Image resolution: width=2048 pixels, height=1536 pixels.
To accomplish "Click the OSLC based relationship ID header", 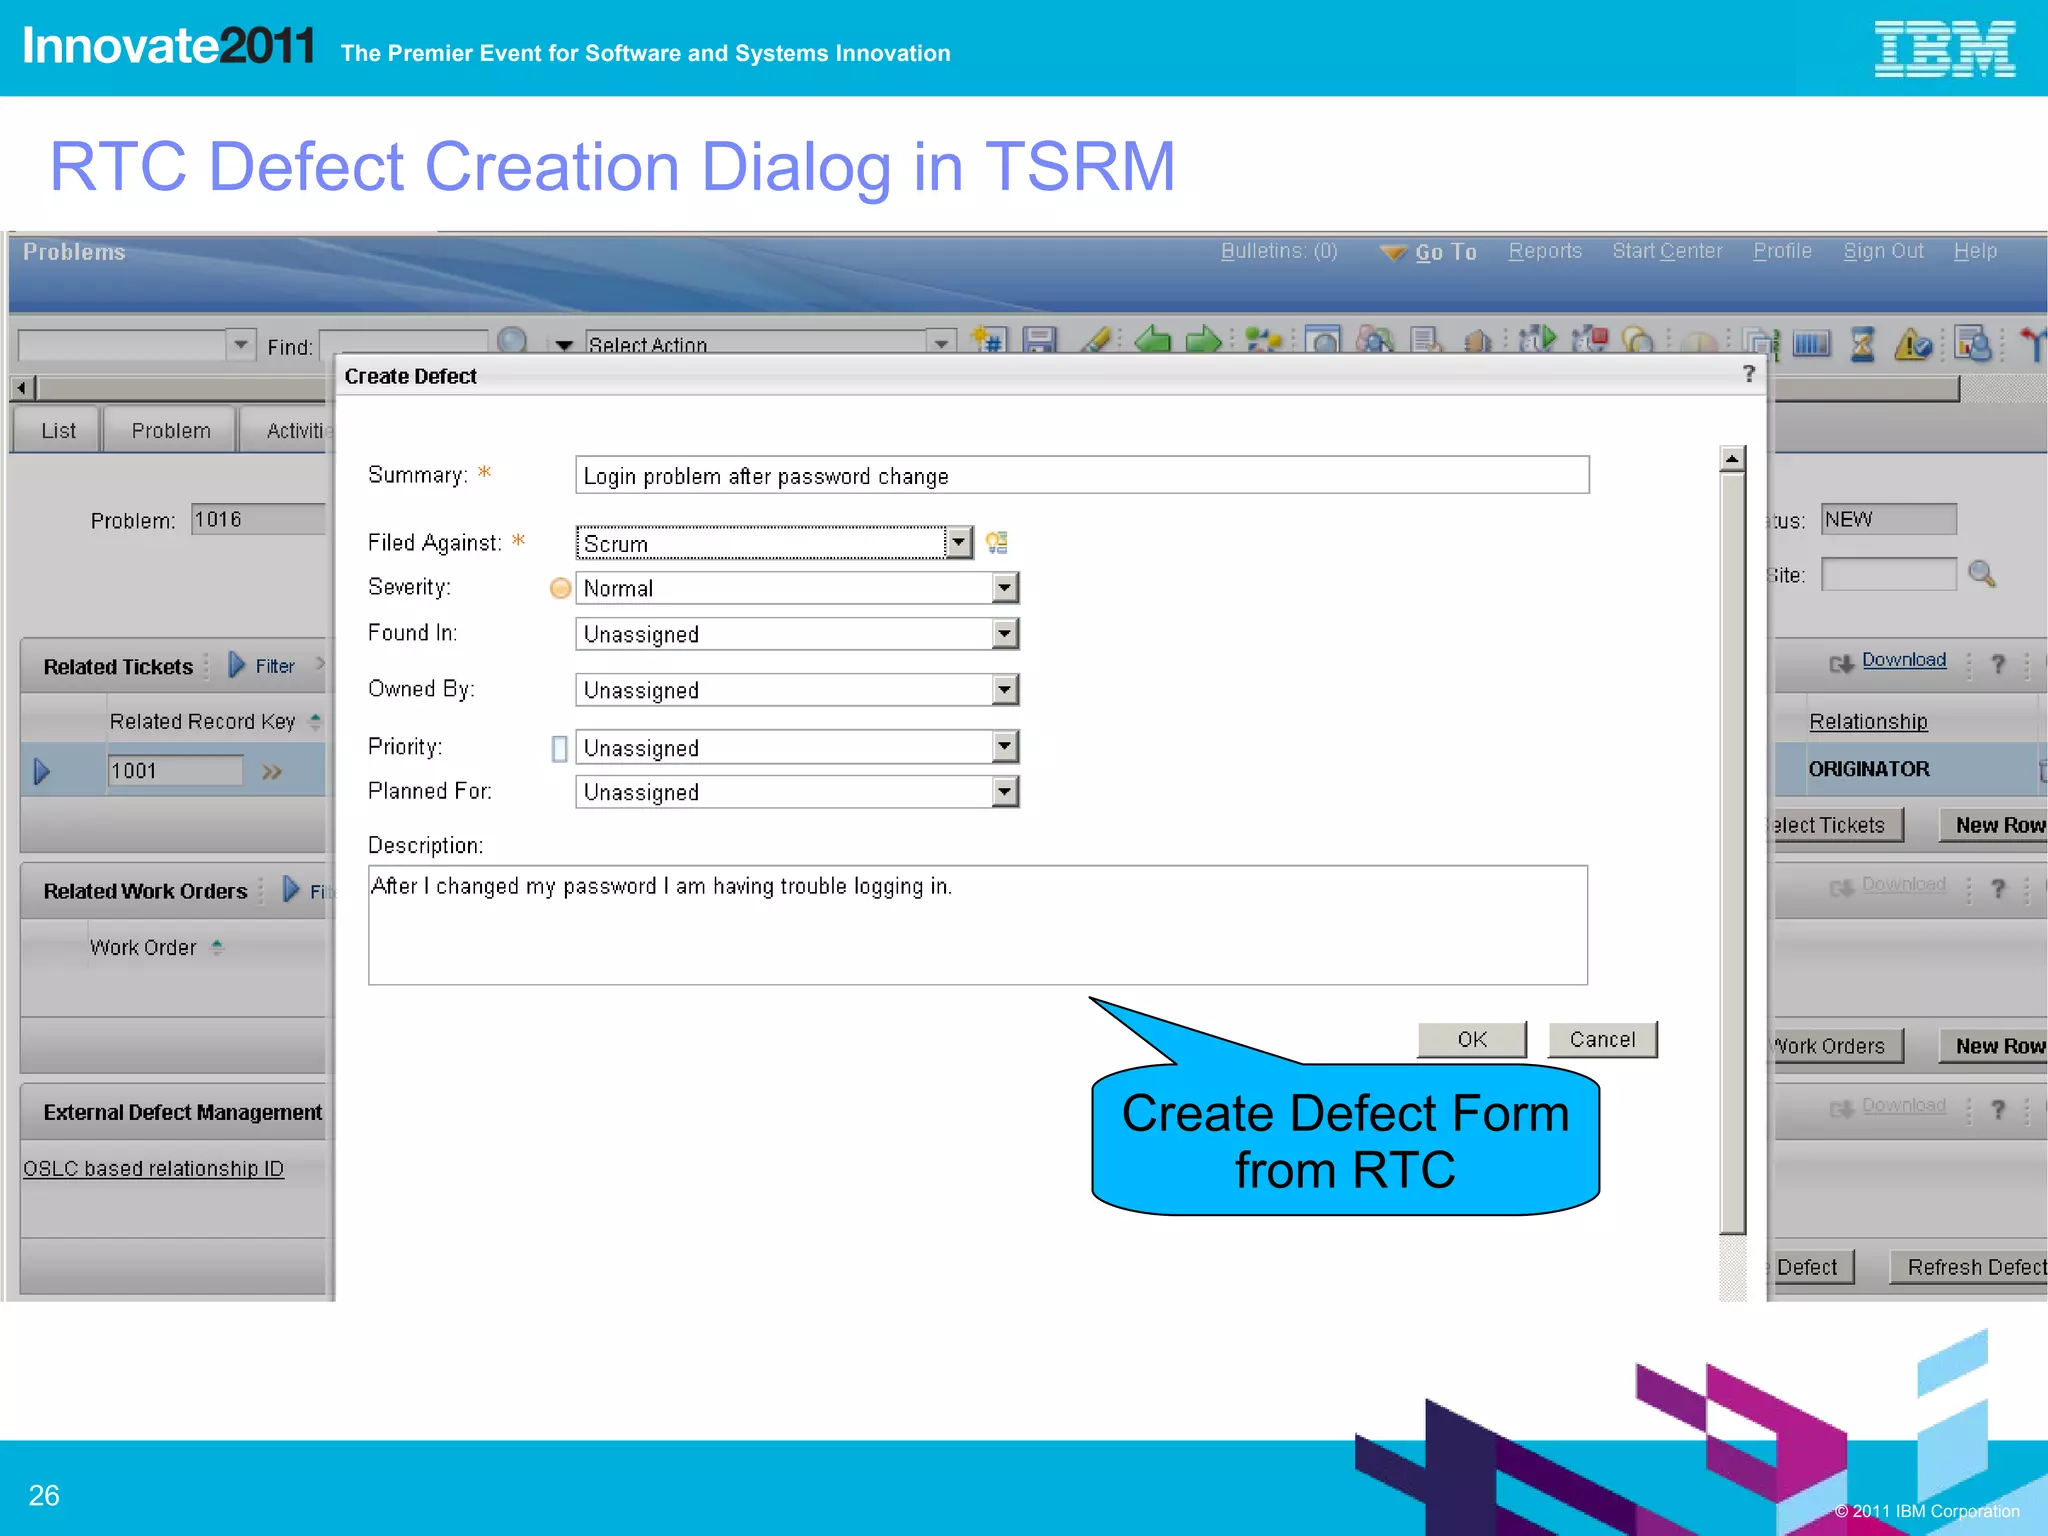I will (x=154, y=1168).
